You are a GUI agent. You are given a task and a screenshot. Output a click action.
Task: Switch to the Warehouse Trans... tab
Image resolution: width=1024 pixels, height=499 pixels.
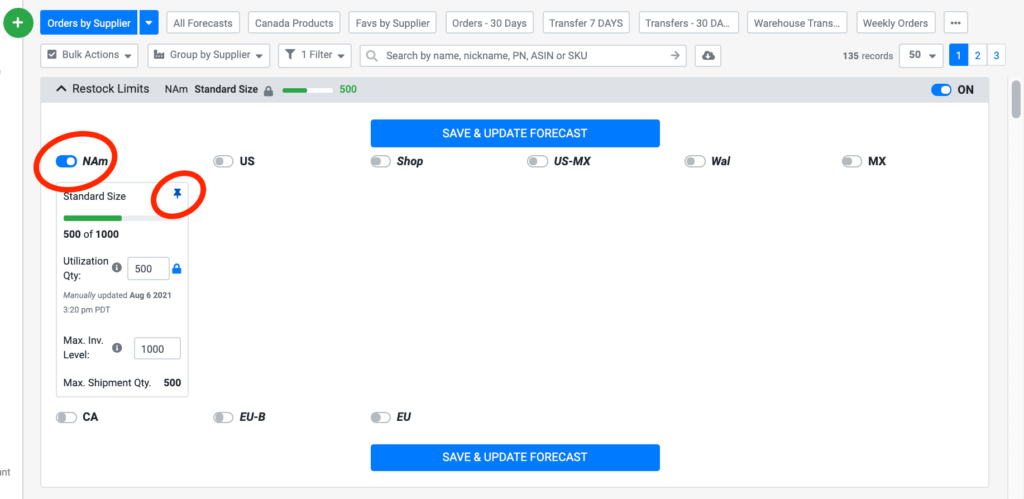pos(797,23)
